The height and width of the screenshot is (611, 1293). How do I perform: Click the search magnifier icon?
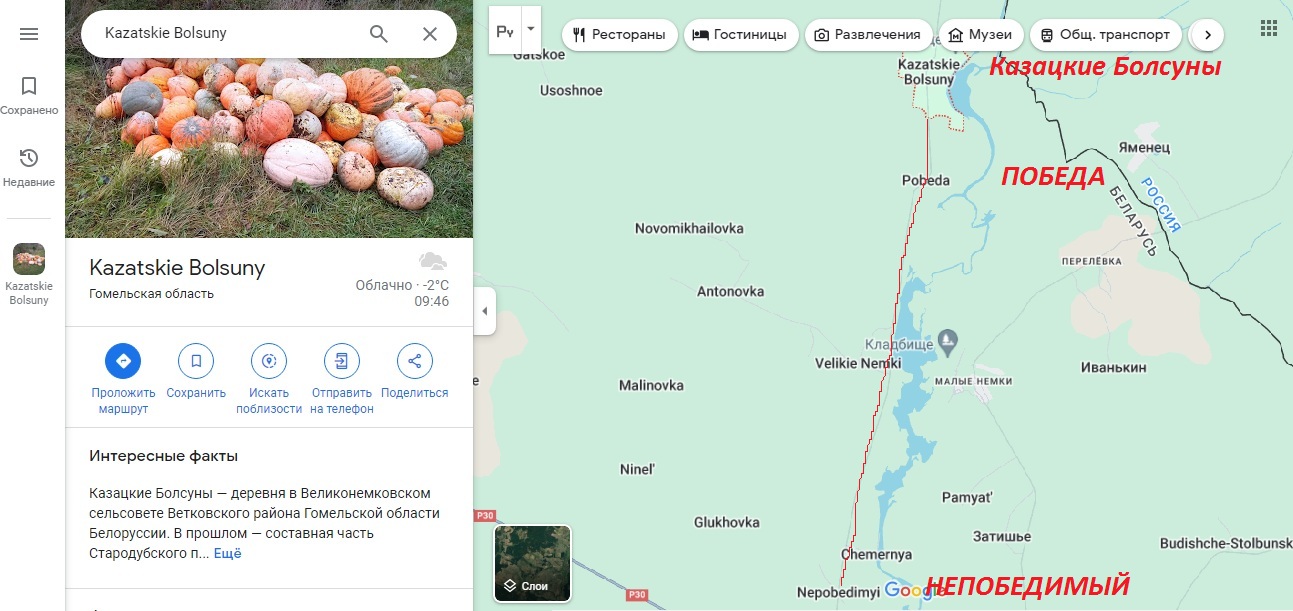pos(379,34)
